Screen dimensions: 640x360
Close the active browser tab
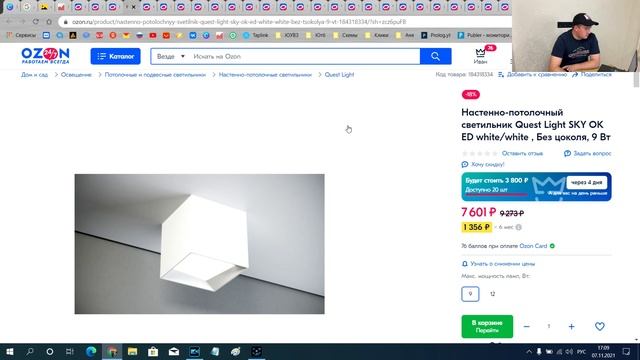pyautogui.click(x=133, y=7)
